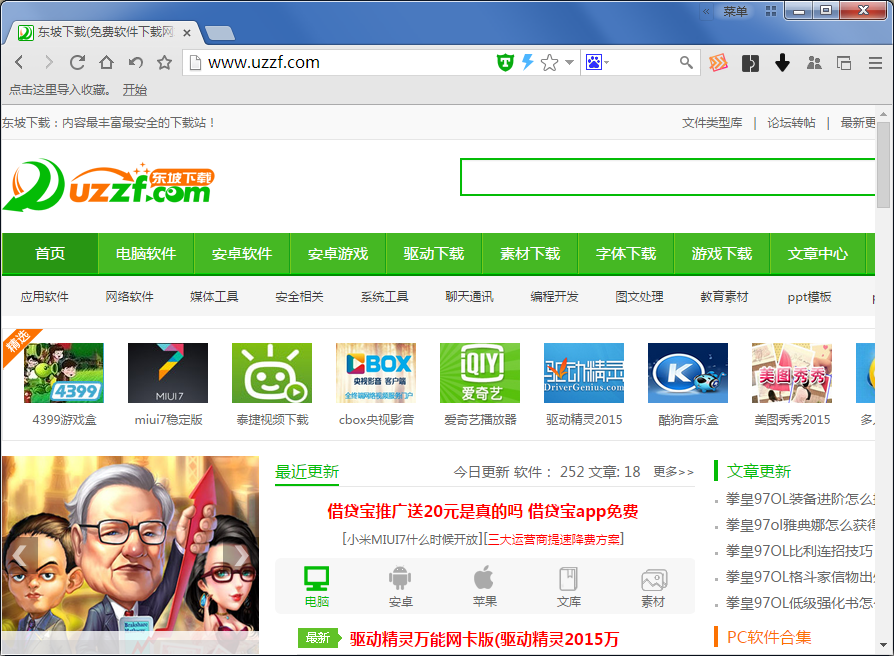The width and height of the screenshot is (894, 656).
Task: Click the favorites star next to the undo icon
Action: (164, 62)
